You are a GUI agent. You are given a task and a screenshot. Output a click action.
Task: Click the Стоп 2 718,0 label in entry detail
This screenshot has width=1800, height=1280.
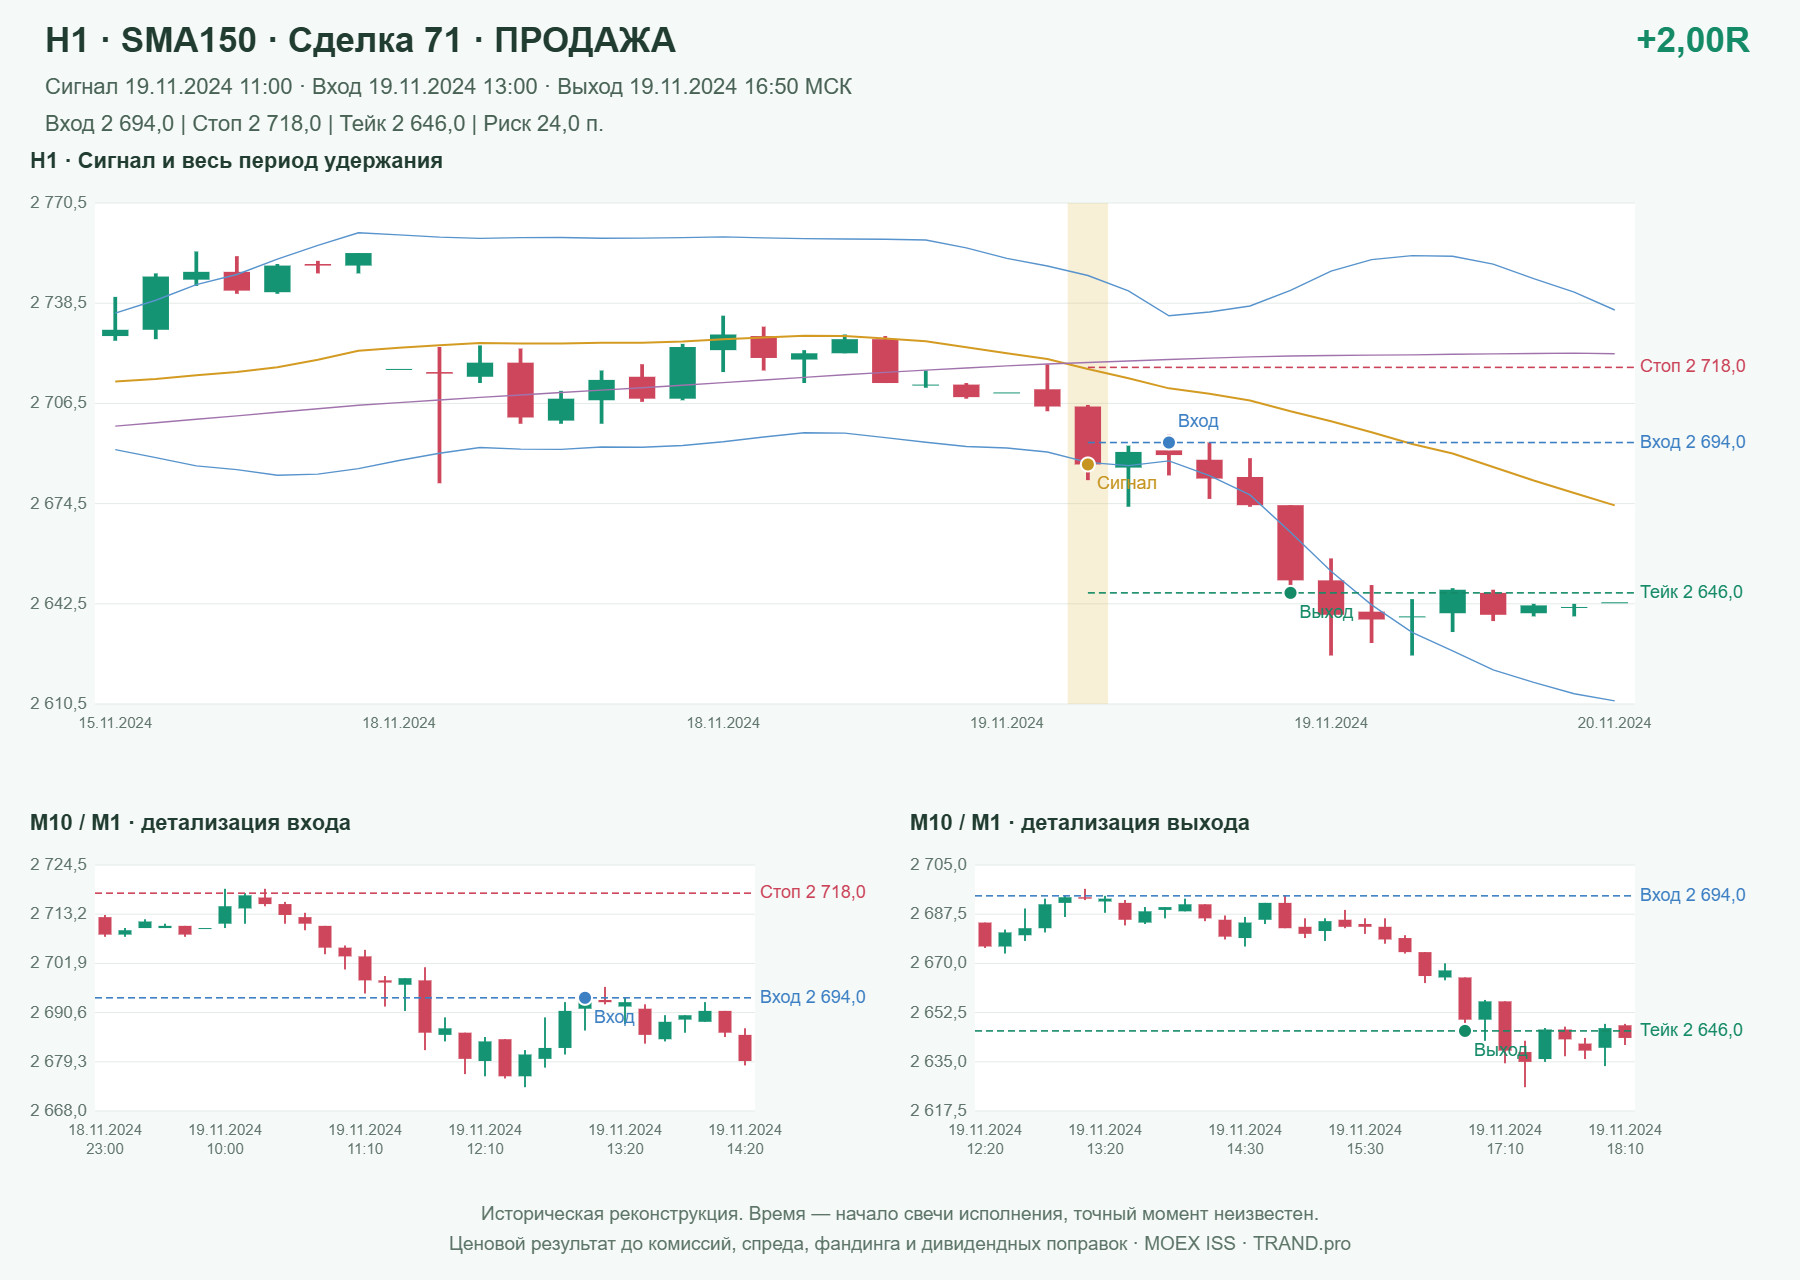click(812, 892)
